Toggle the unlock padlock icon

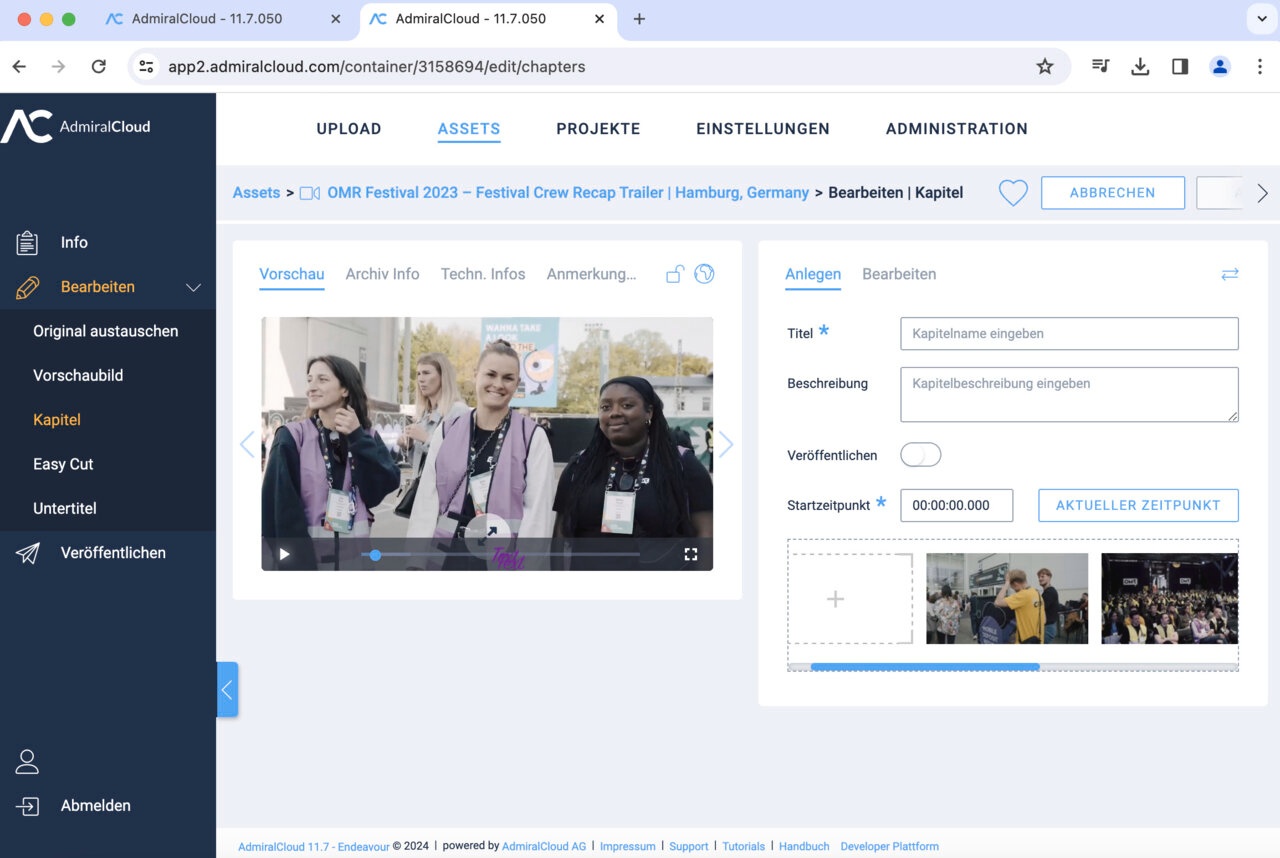pos(674,272)
